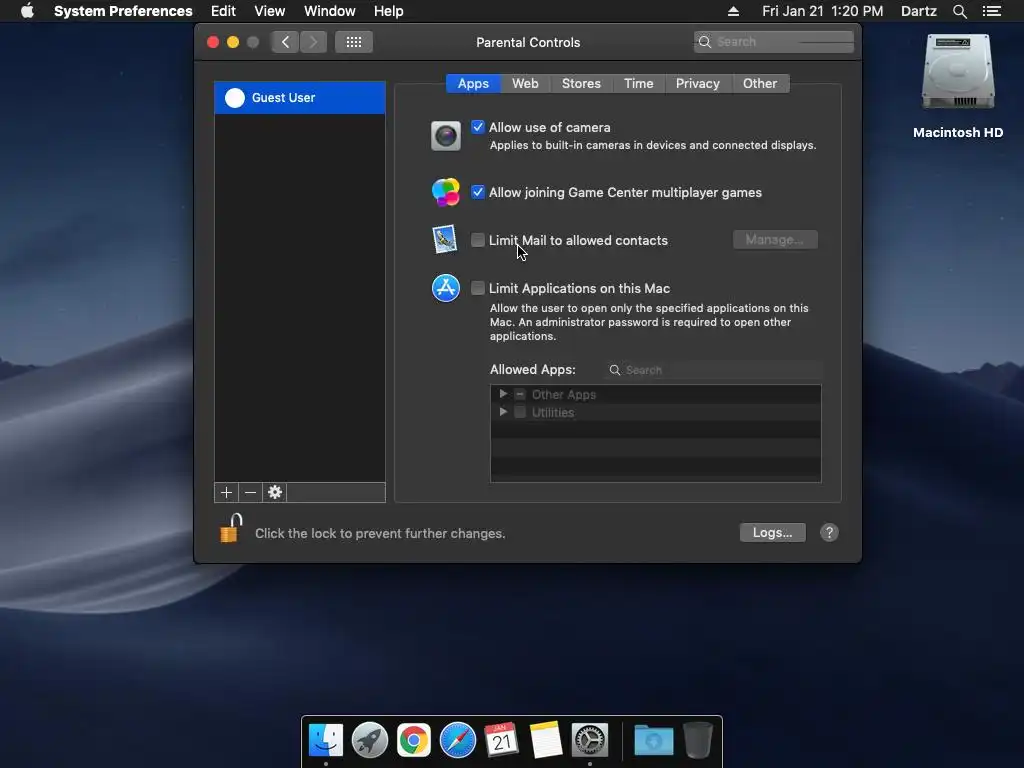Switch to the Web tab
This screenshot has height=768, width=1024.
tap(525, 84)
